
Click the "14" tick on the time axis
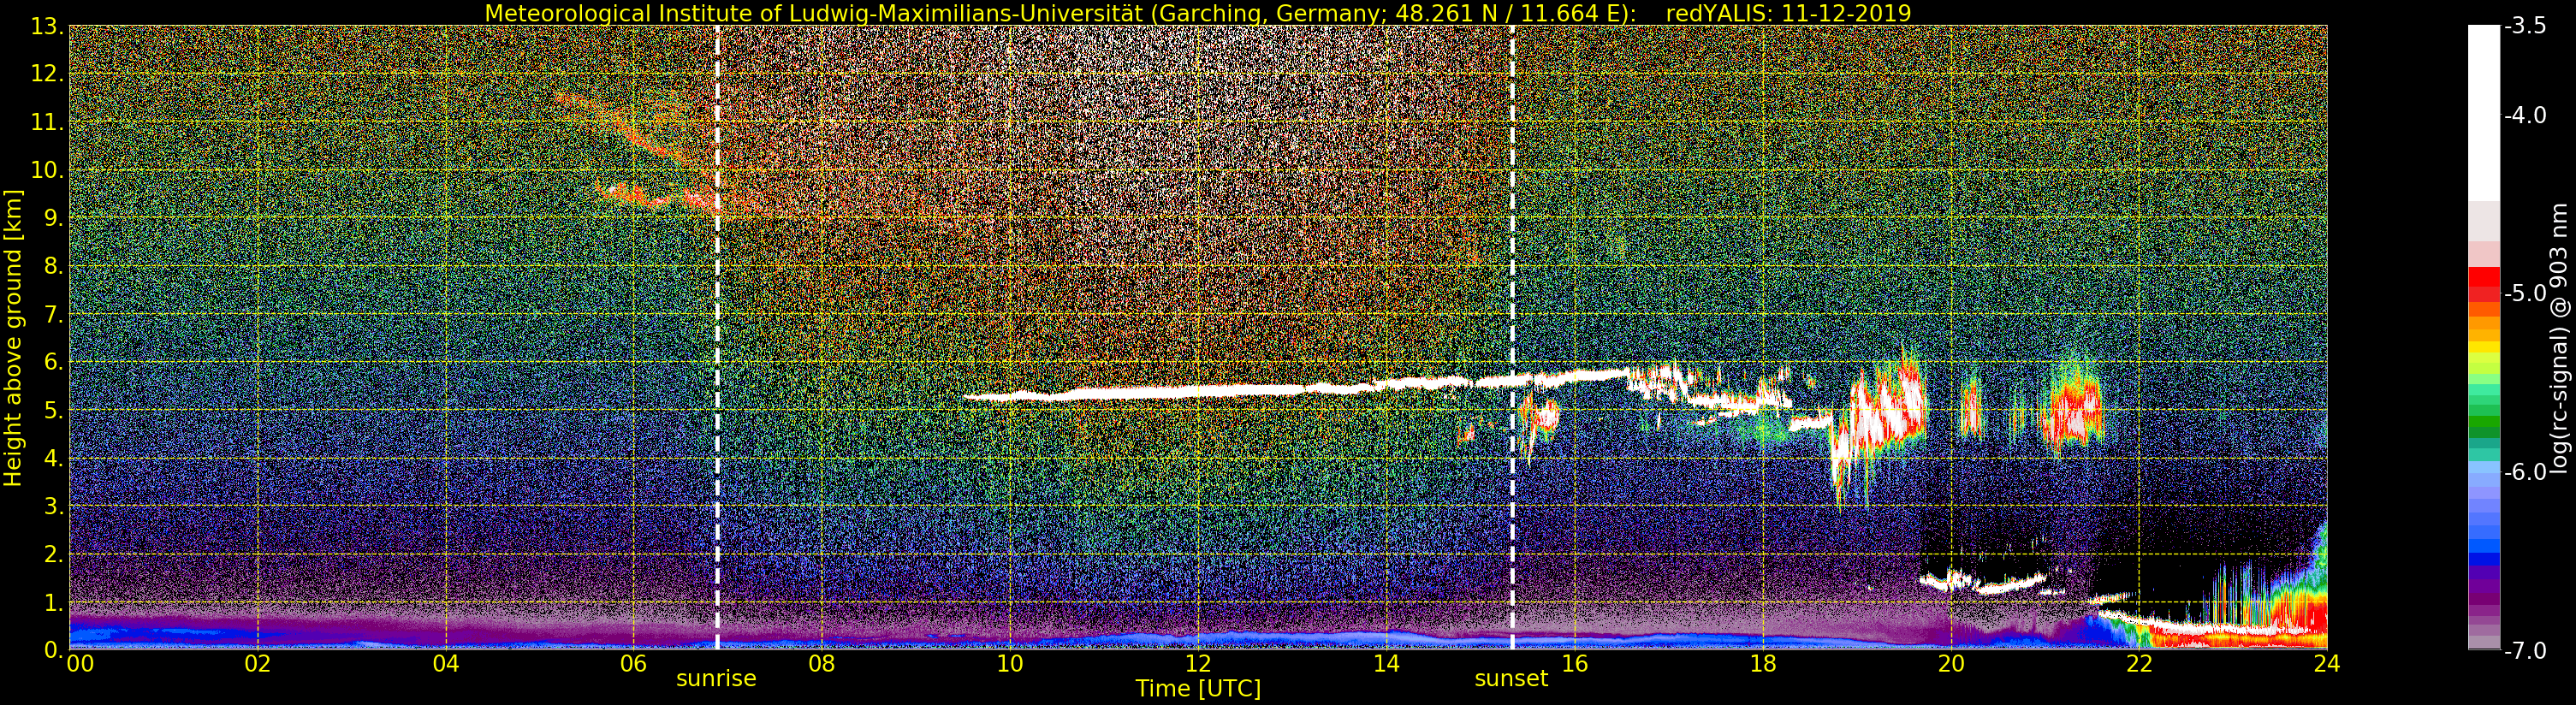pyautogui.click(x=1386, y=663)
